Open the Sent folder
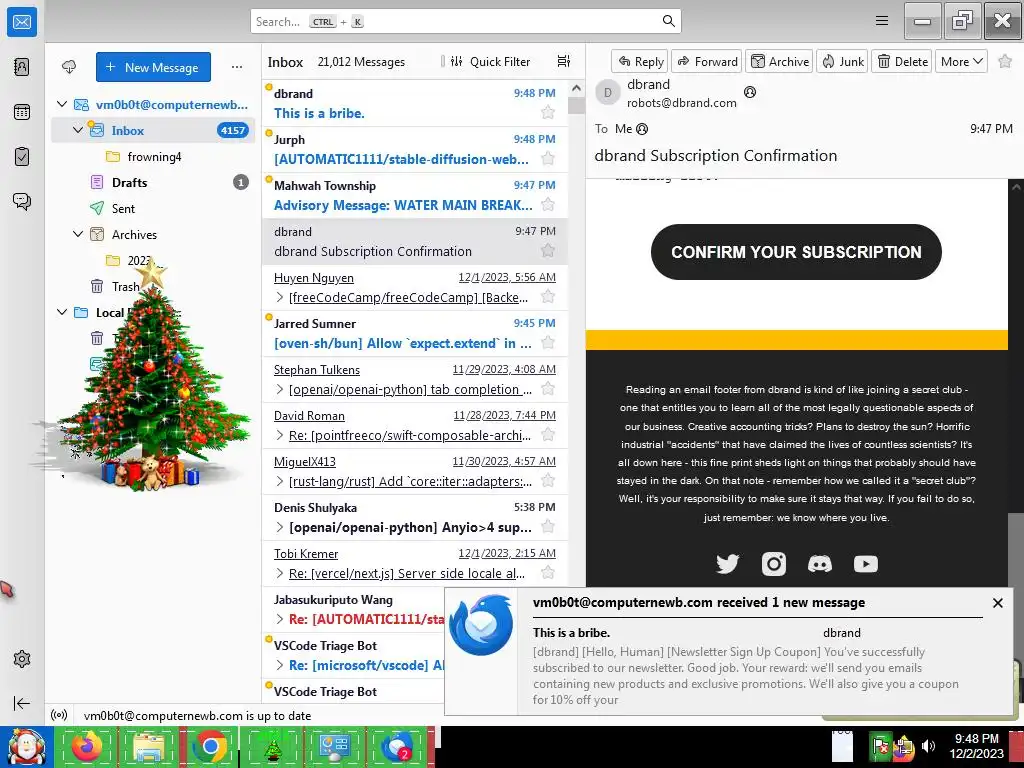The height and width of the screenshot is (768, 1024). [153, 208]
